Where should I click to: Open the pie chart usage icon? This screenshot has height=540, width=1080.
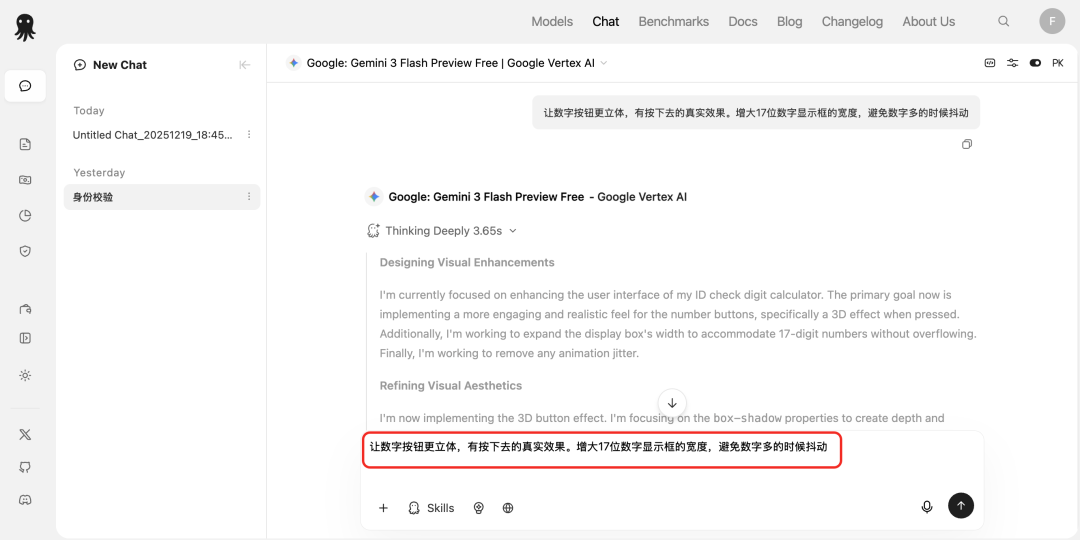click(25, 216)
